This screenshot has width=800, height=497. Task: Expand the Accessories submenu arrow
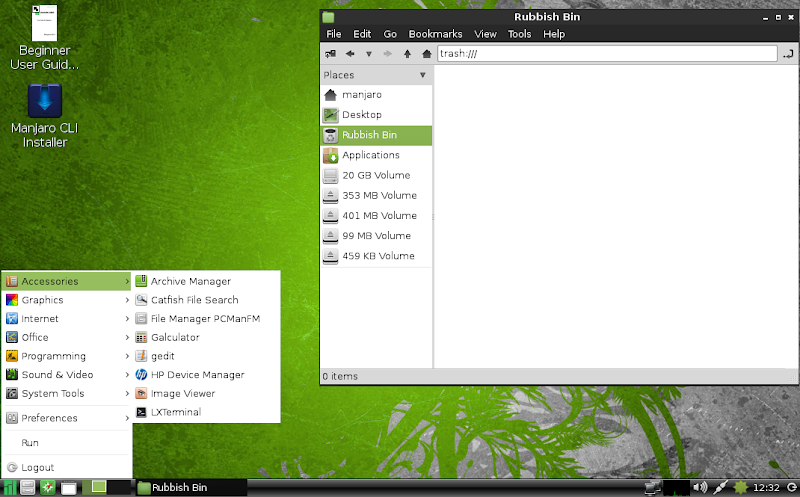(127, 281)
